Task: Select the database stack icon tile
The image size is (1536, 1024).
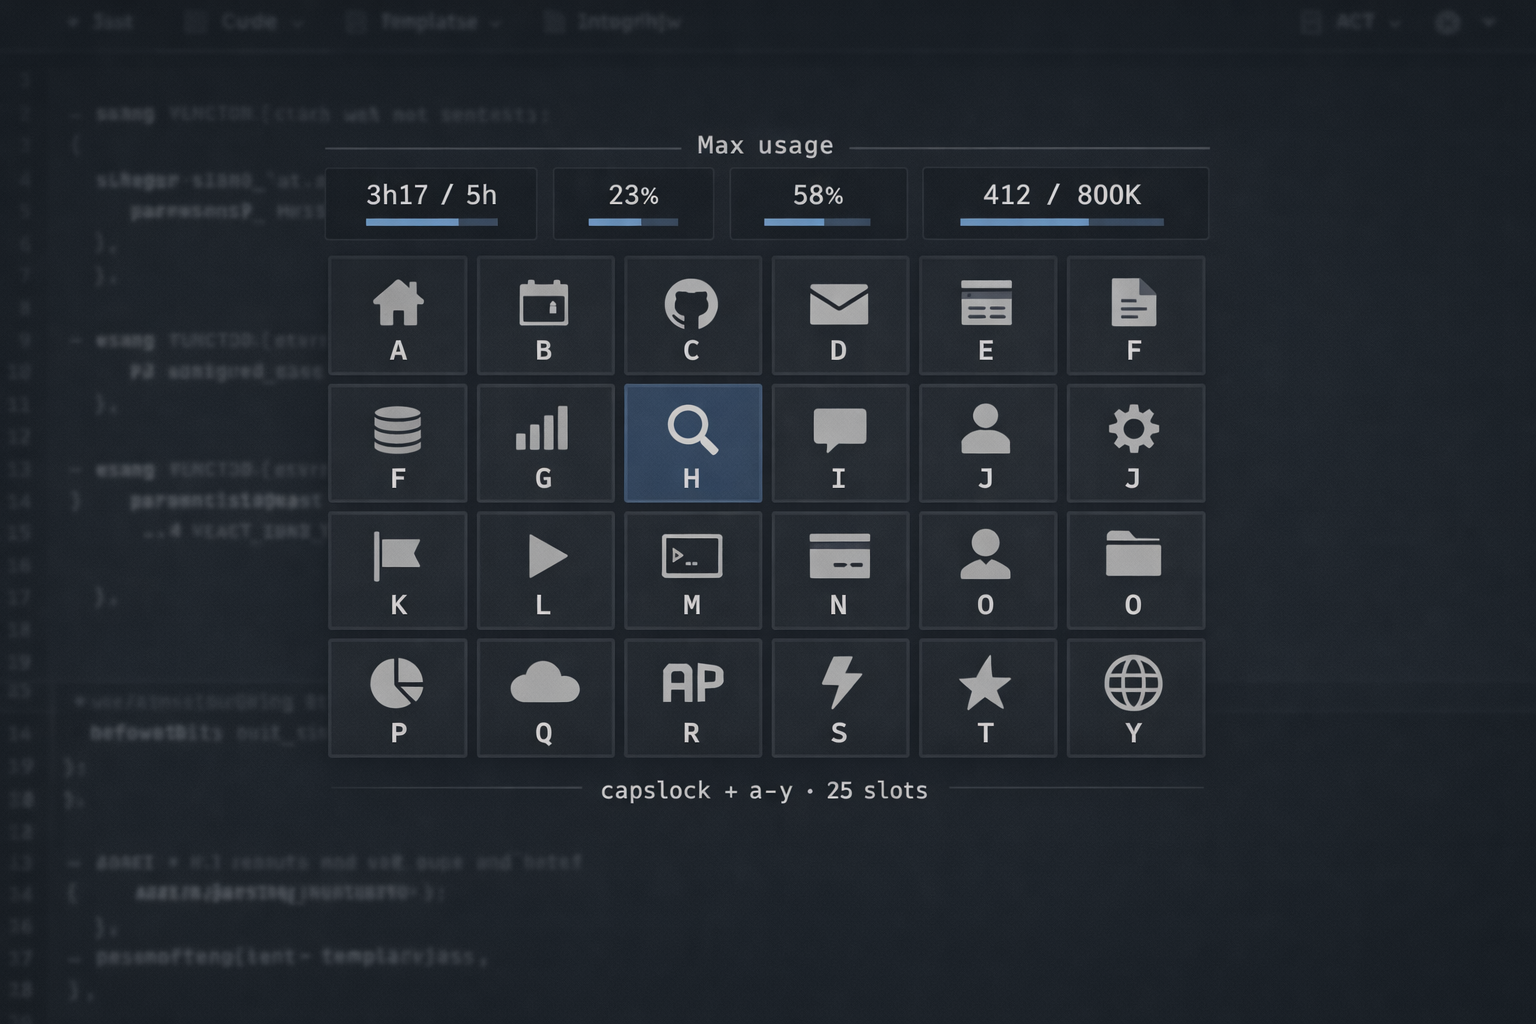Action: pyautogui.click(x=397, y=443)
